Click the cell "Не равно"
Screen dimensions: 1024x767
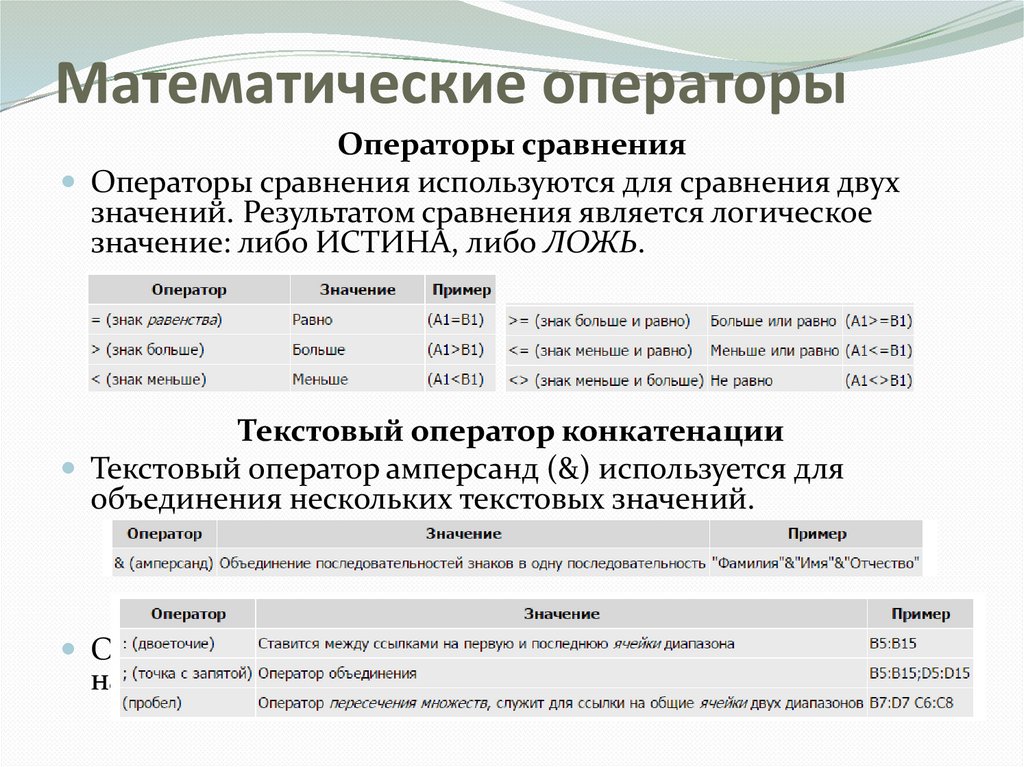(775, 380)
